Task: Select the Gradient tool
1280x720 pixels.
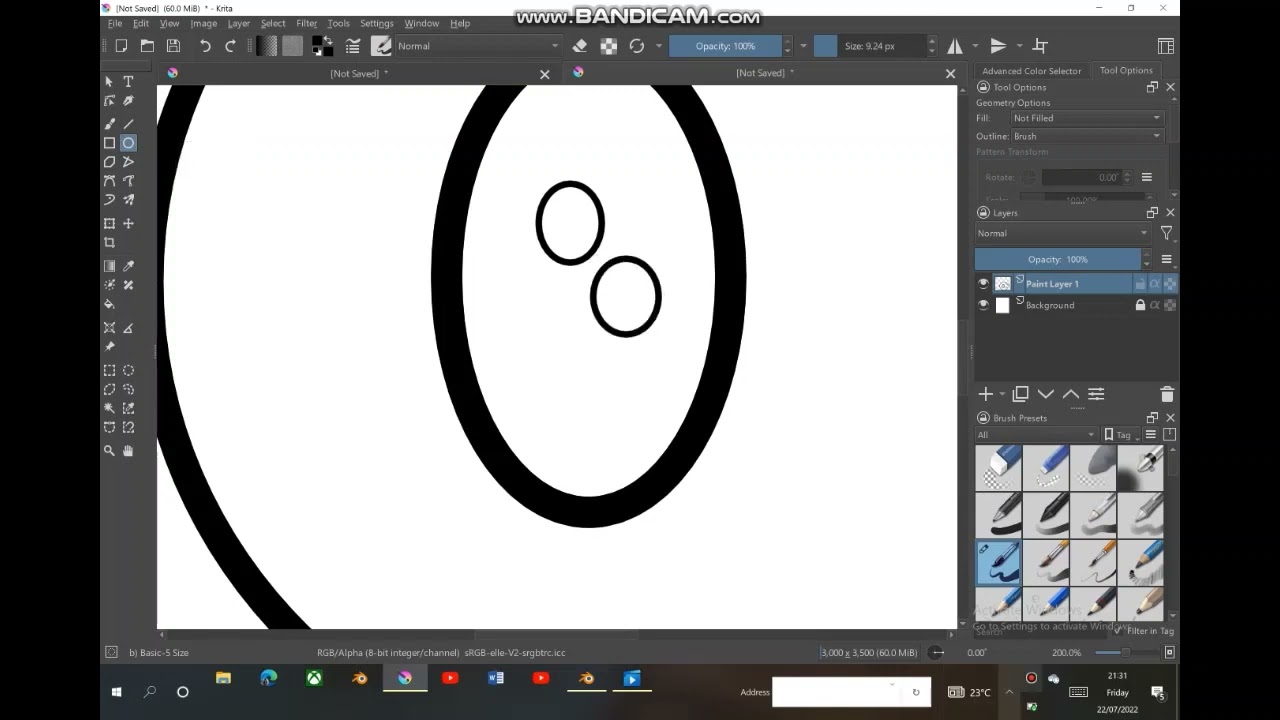Action: pyautogui.click(x=109, y=266)
